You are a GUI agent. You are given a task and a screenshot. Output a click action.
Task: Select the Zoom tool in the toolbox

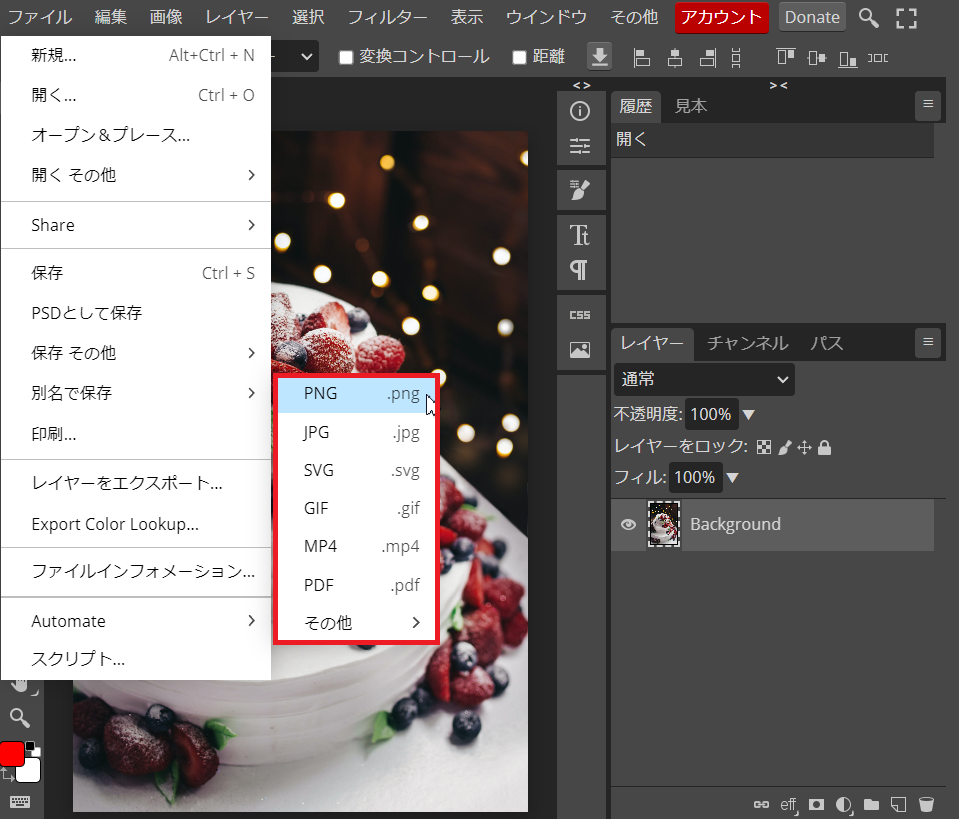pos(20,717)
